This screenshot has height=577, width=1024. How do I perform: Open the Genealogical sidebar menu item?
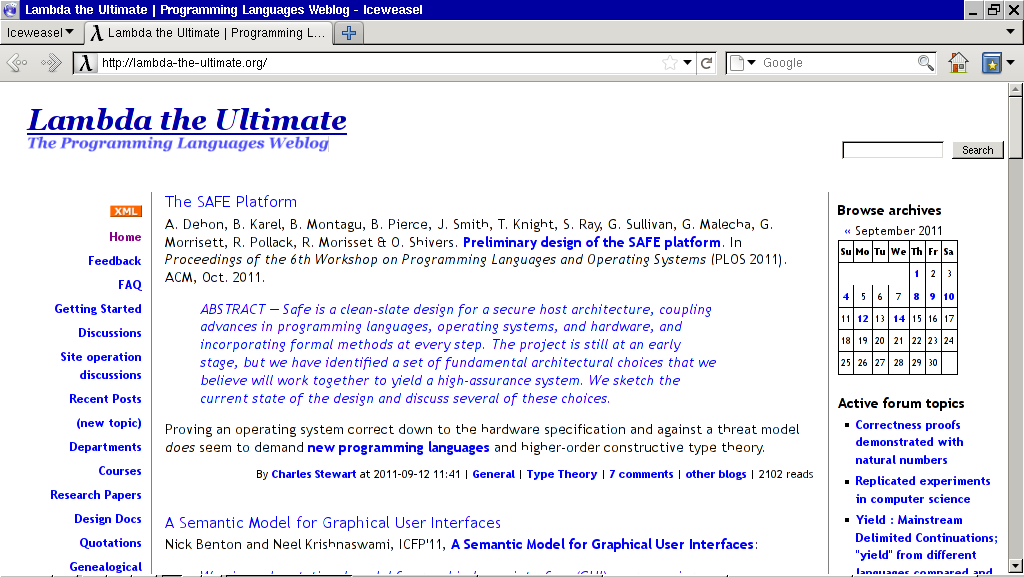[x=106, y=567]
